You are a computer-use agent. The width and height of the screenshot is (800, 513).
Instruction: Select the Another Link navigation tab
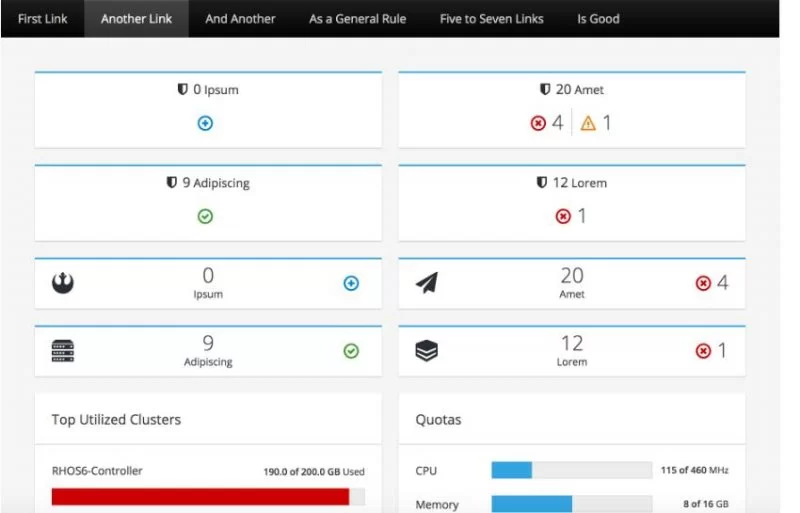pos(136,19)
